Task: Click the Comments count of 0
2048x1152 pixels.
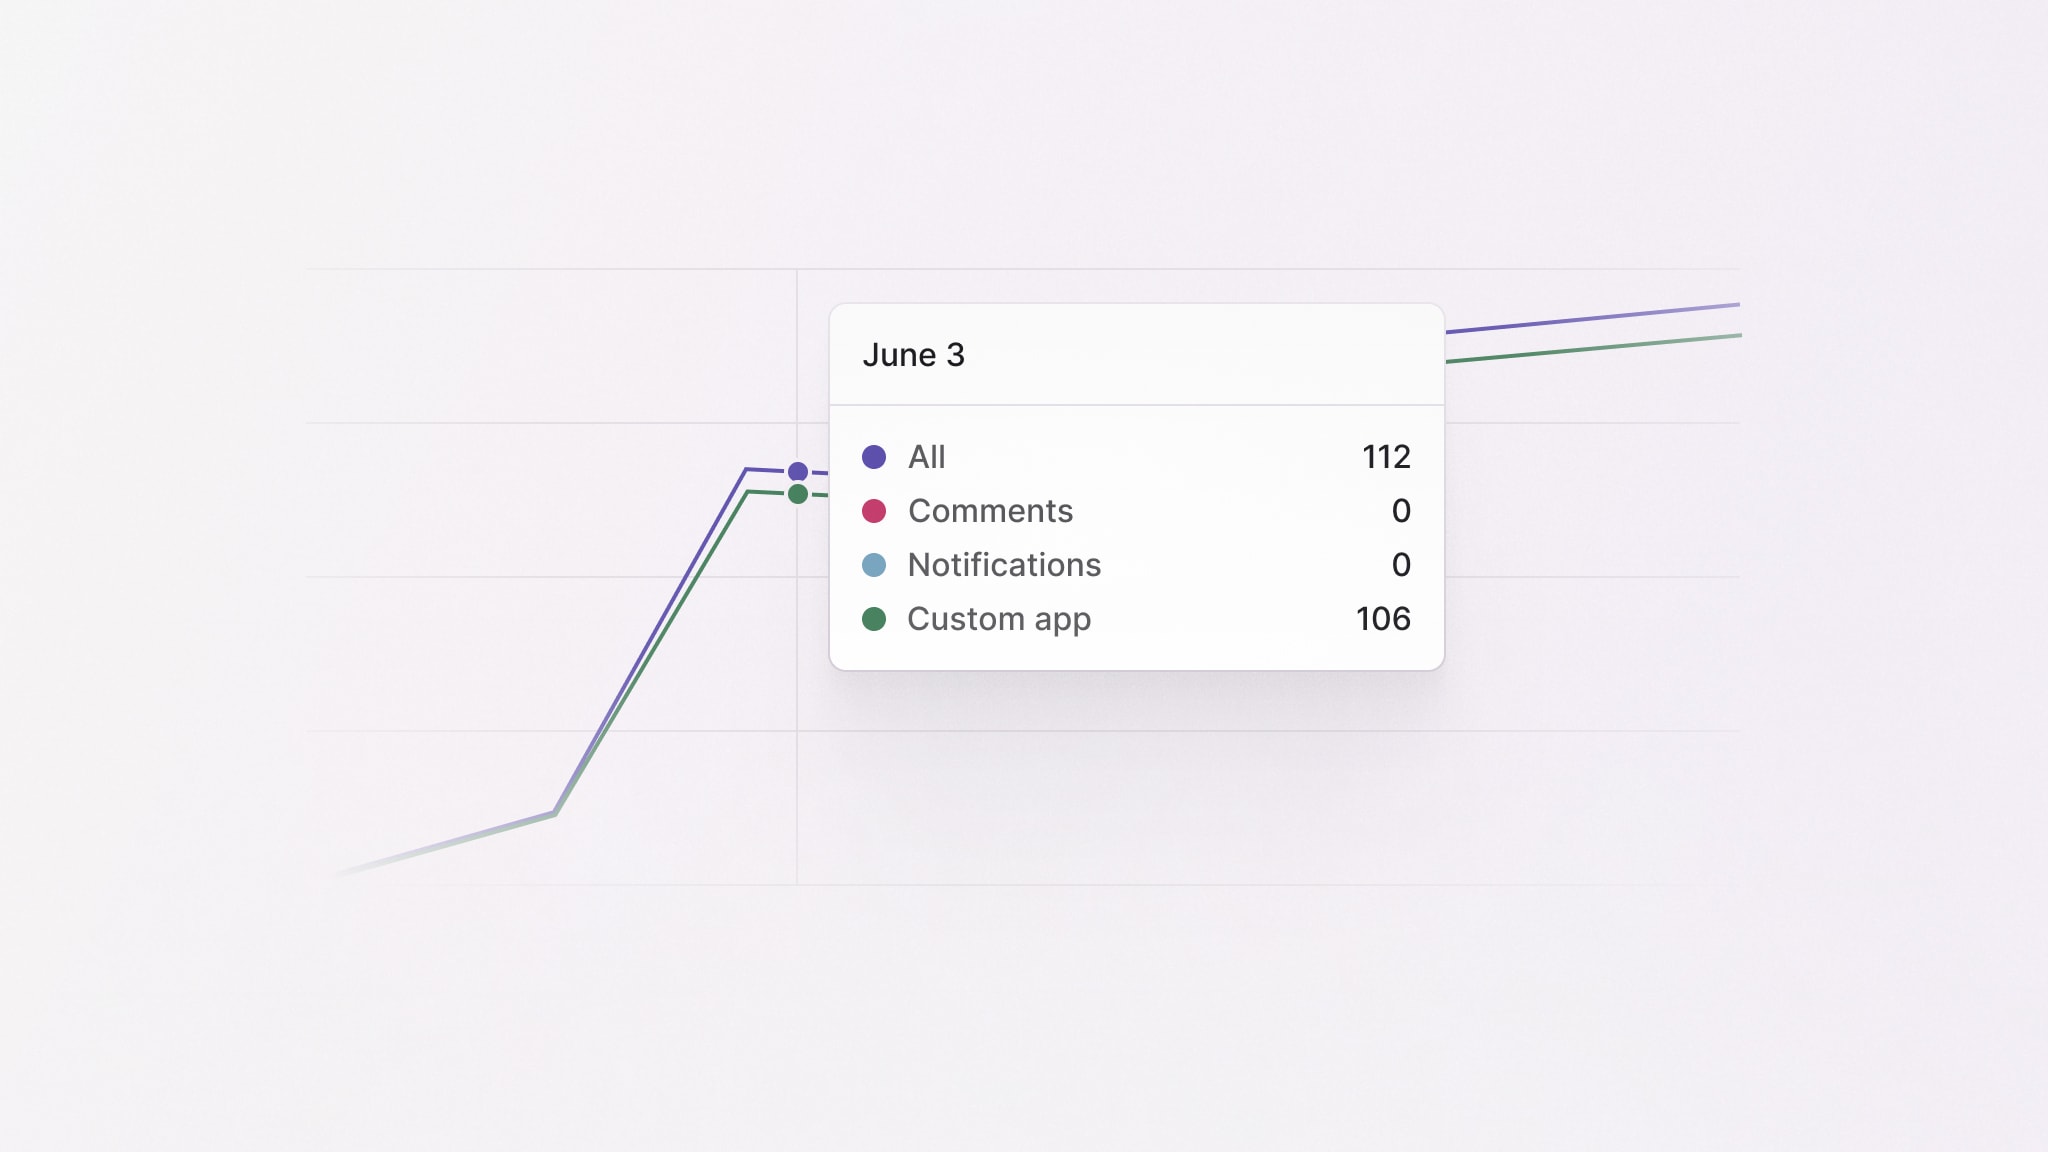Action: (x=1401, y=511)
